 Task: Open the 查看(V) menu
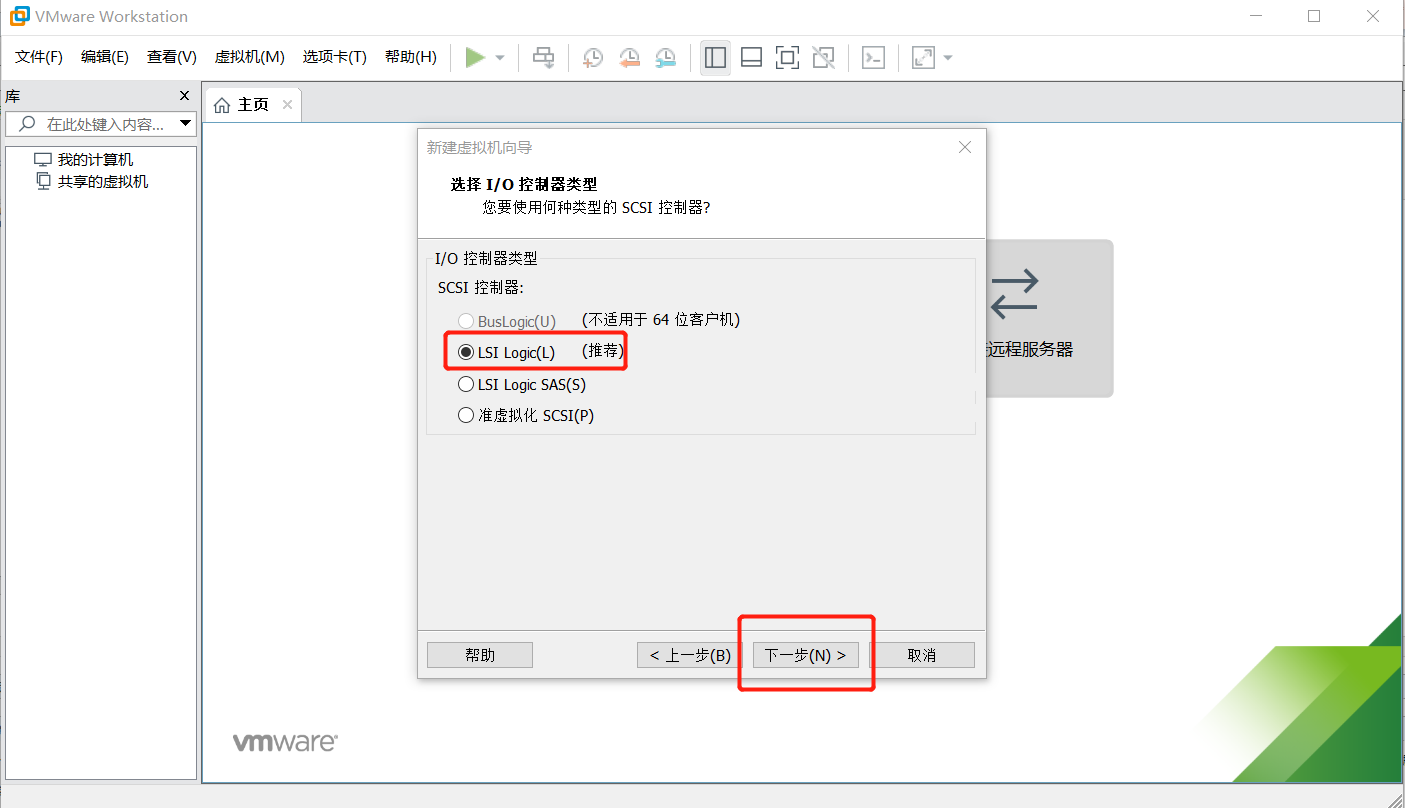[172, 57]
